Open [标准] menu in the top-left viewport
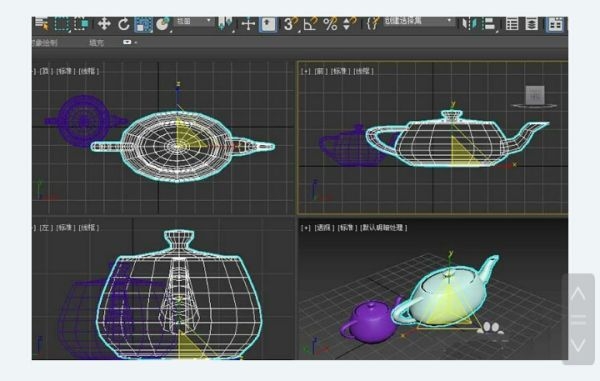The image size is (600, 381). coord(65,71)
